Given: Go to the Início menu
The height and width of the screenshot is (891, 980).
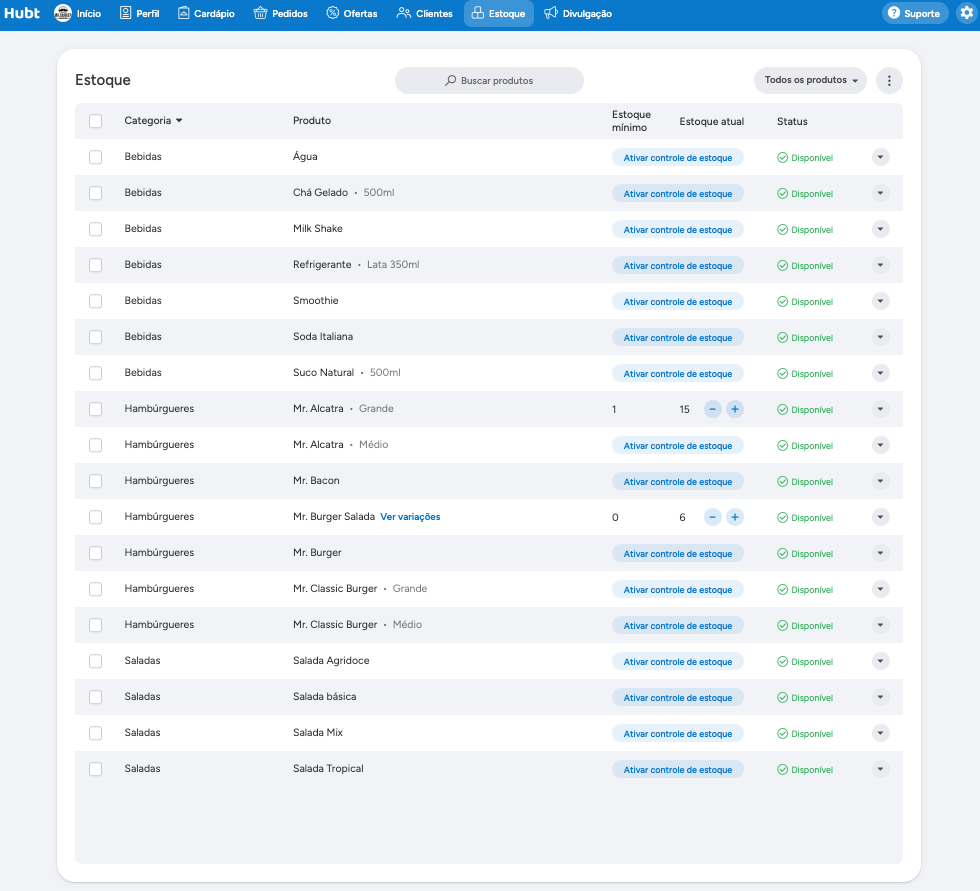Looking at the screenshot, I should [x=78, y=13].
